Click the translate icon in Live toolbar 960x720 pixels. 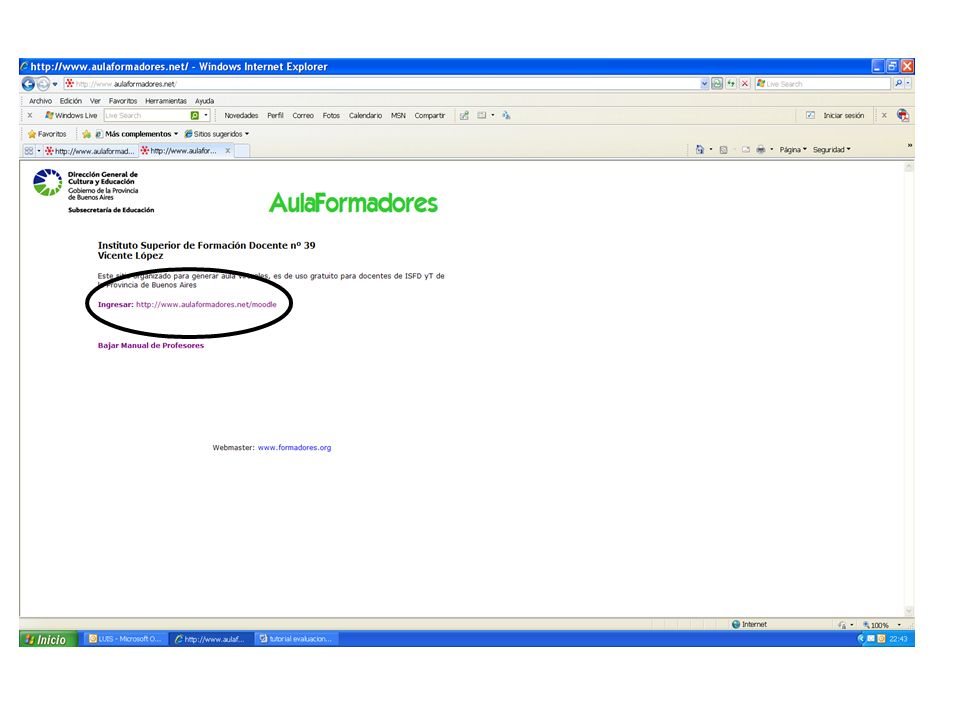pos(506,115)
